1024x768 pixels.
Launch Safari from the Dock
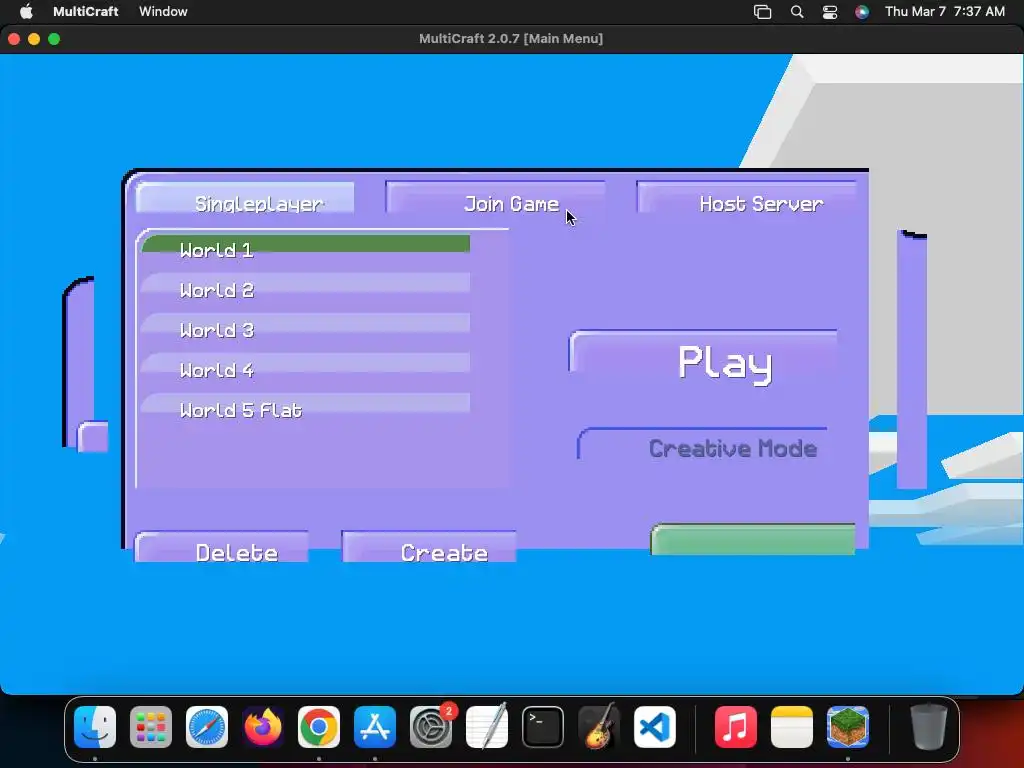tap(207, 727)
